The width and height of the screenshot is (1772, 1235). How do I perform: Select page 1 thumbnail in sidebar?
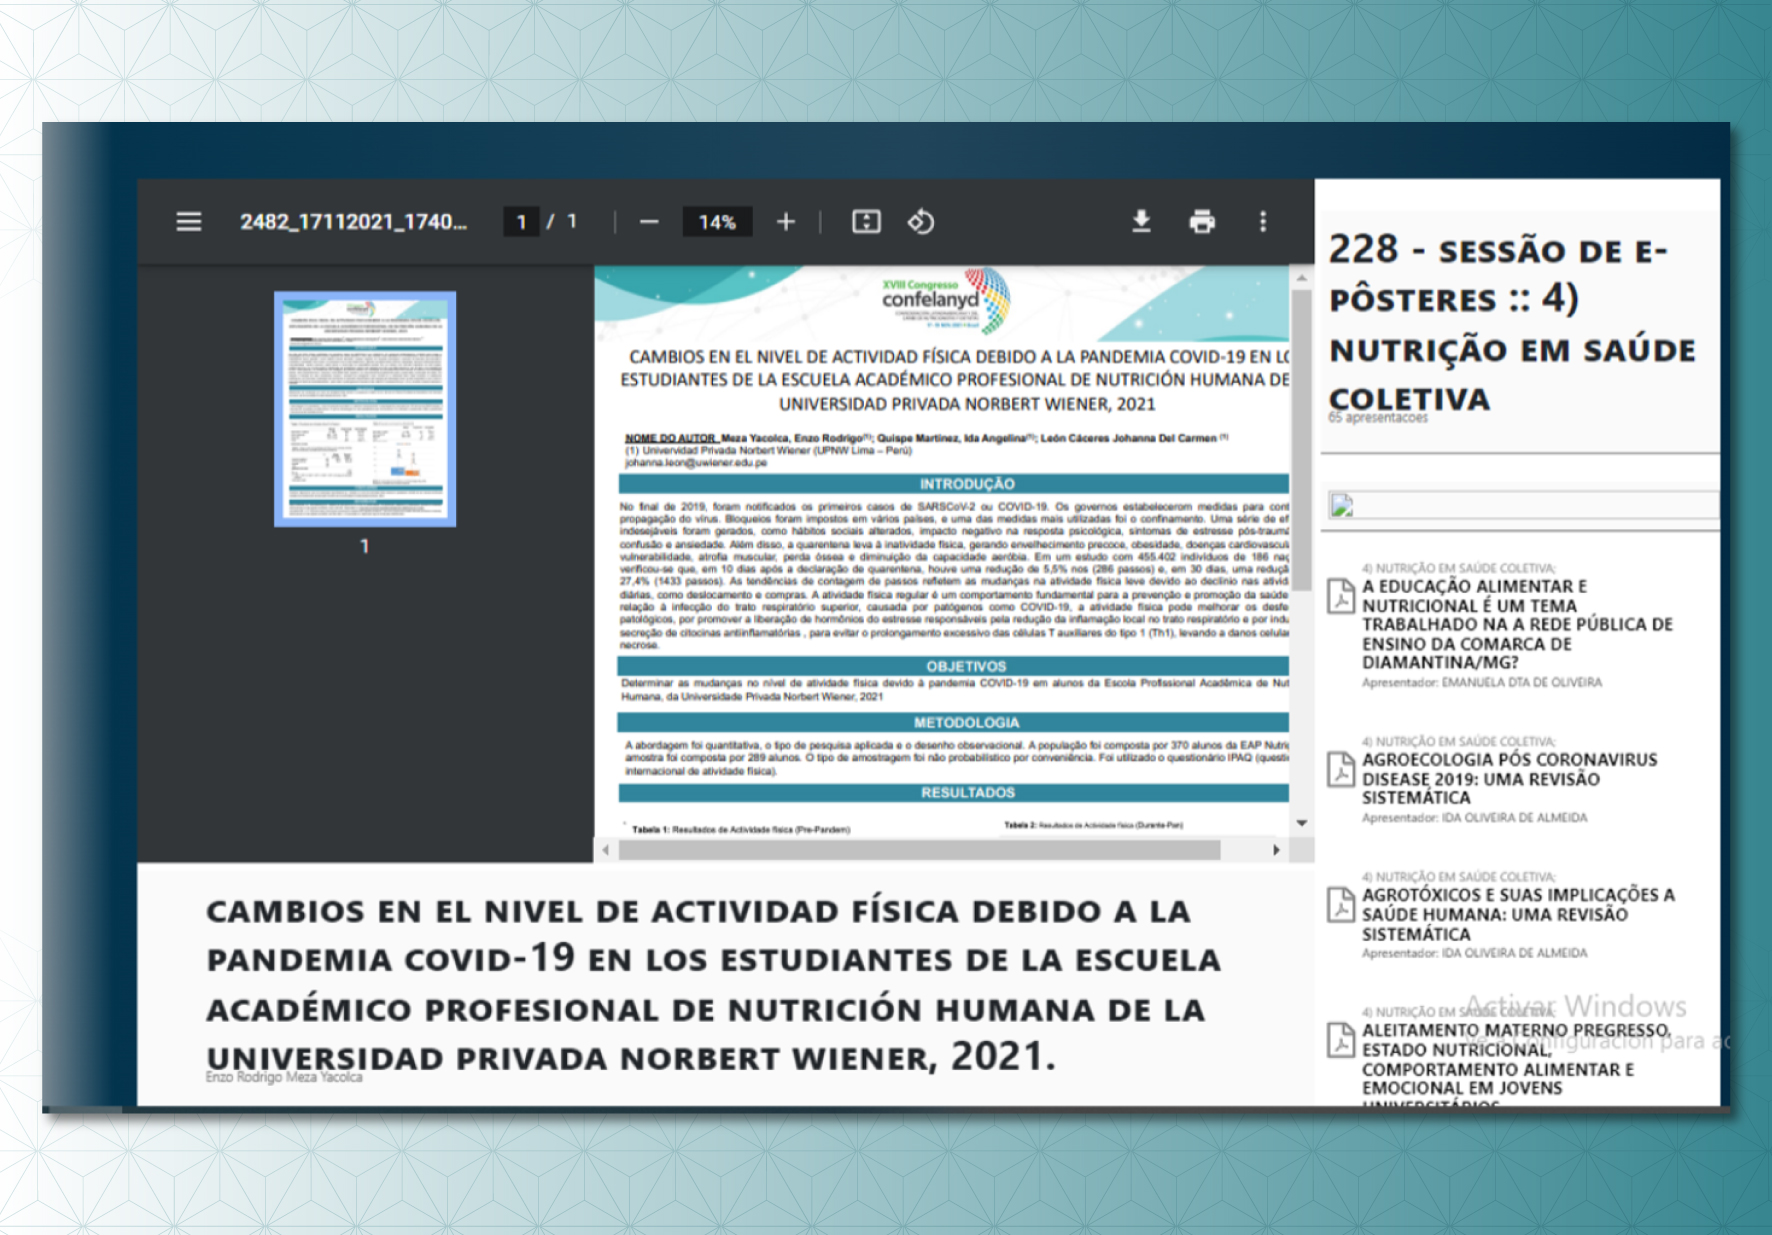365,409
